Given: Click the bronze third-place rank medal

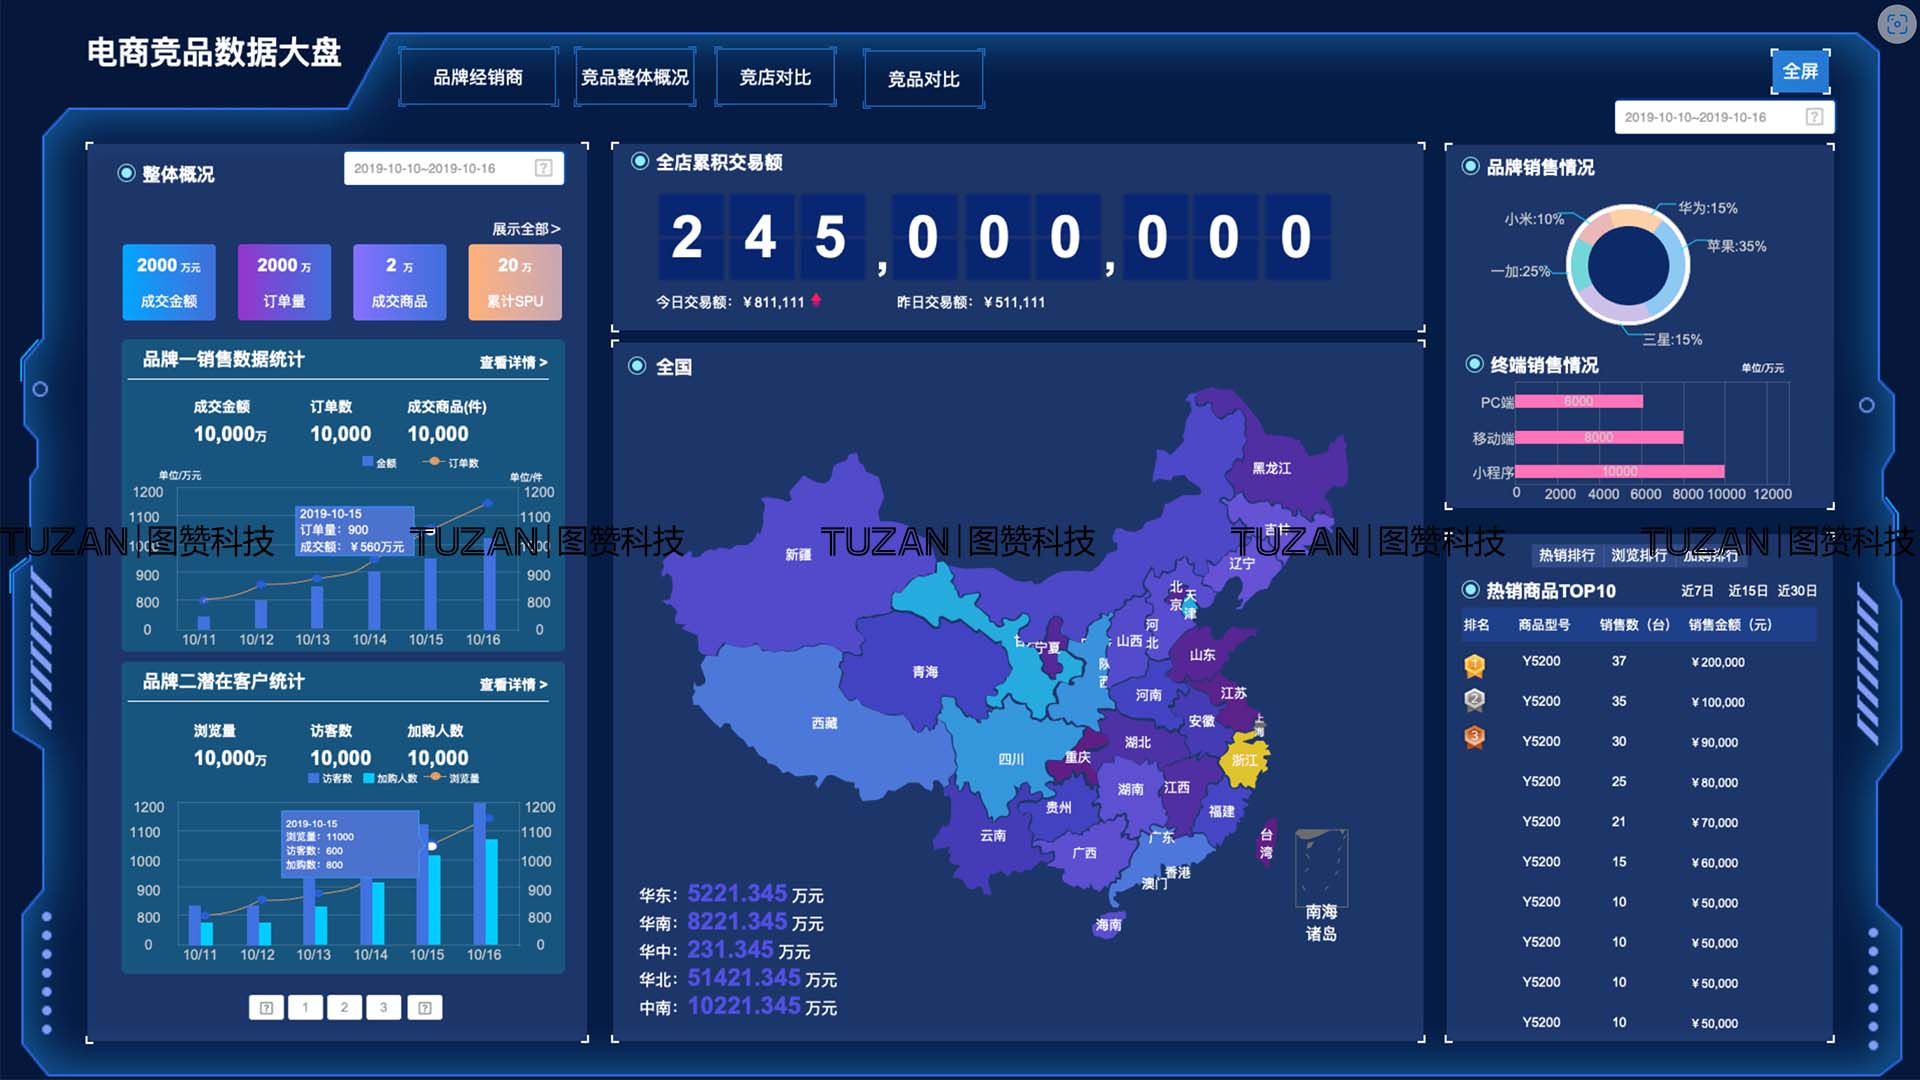Looking at the screenshot, I should point(1474,738).
